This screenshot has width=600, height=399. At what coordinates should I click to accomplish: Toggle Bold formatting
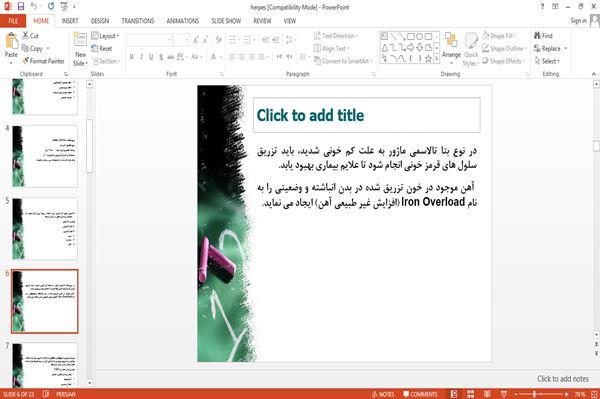pos(132,57)
